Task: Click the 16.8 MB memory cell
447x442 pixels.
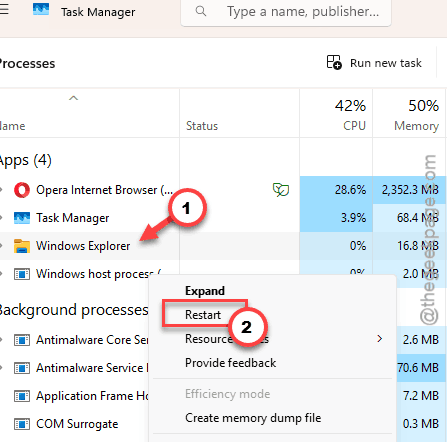Action: 410,246
